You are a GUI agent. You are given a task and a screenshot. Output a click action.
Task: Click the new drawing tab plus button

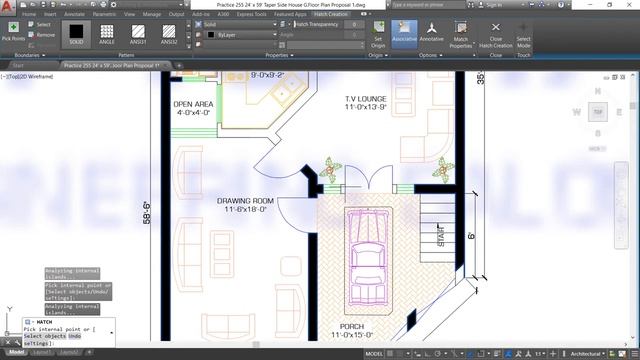(179, 65)
